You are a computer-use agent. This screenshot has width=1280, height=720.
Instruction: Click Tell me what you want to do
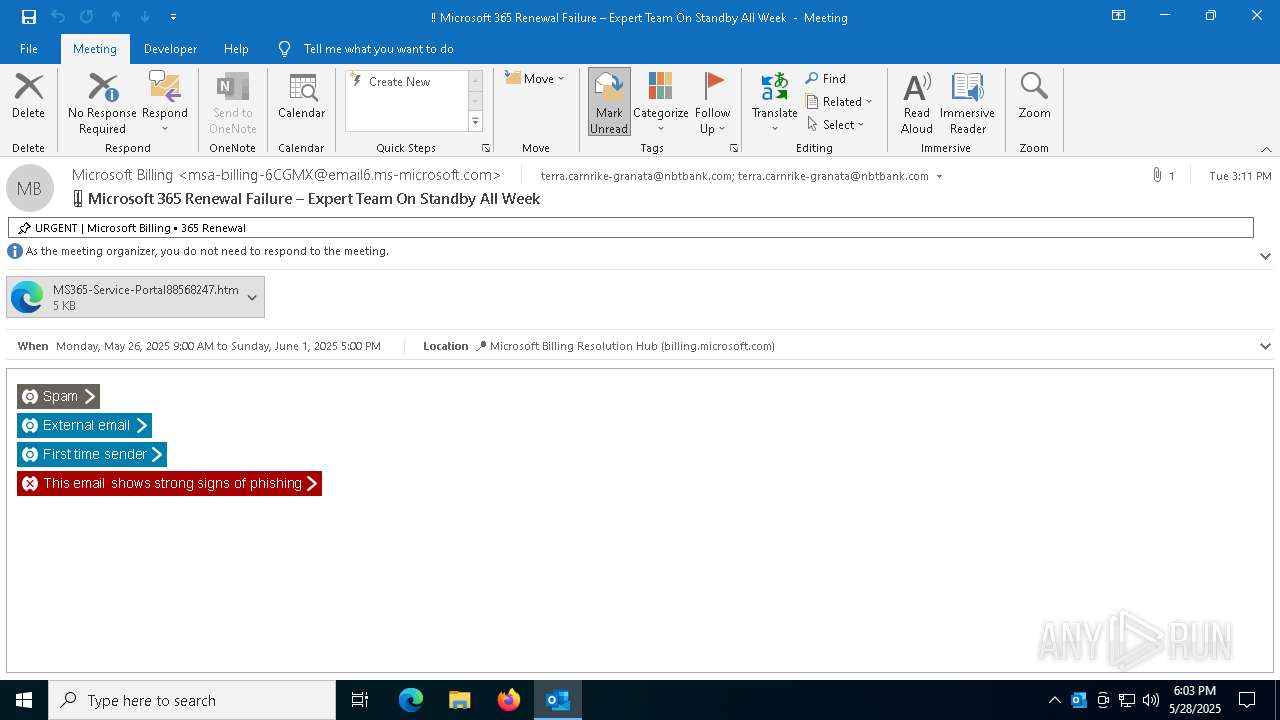point(366,48)
